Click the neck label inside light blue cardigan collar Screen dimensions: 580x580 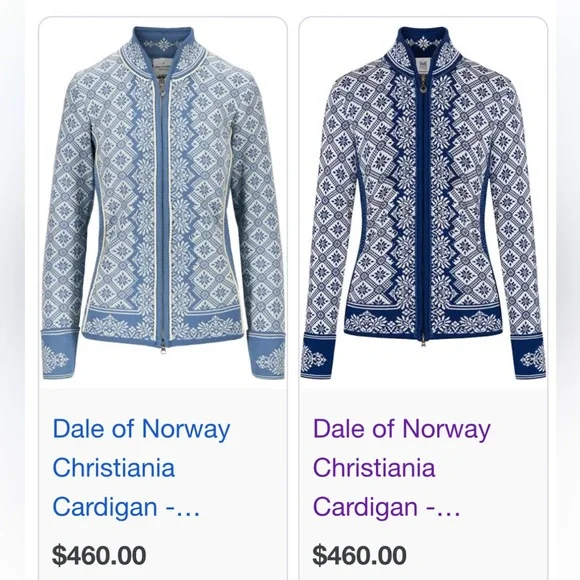tap(163, 66)
